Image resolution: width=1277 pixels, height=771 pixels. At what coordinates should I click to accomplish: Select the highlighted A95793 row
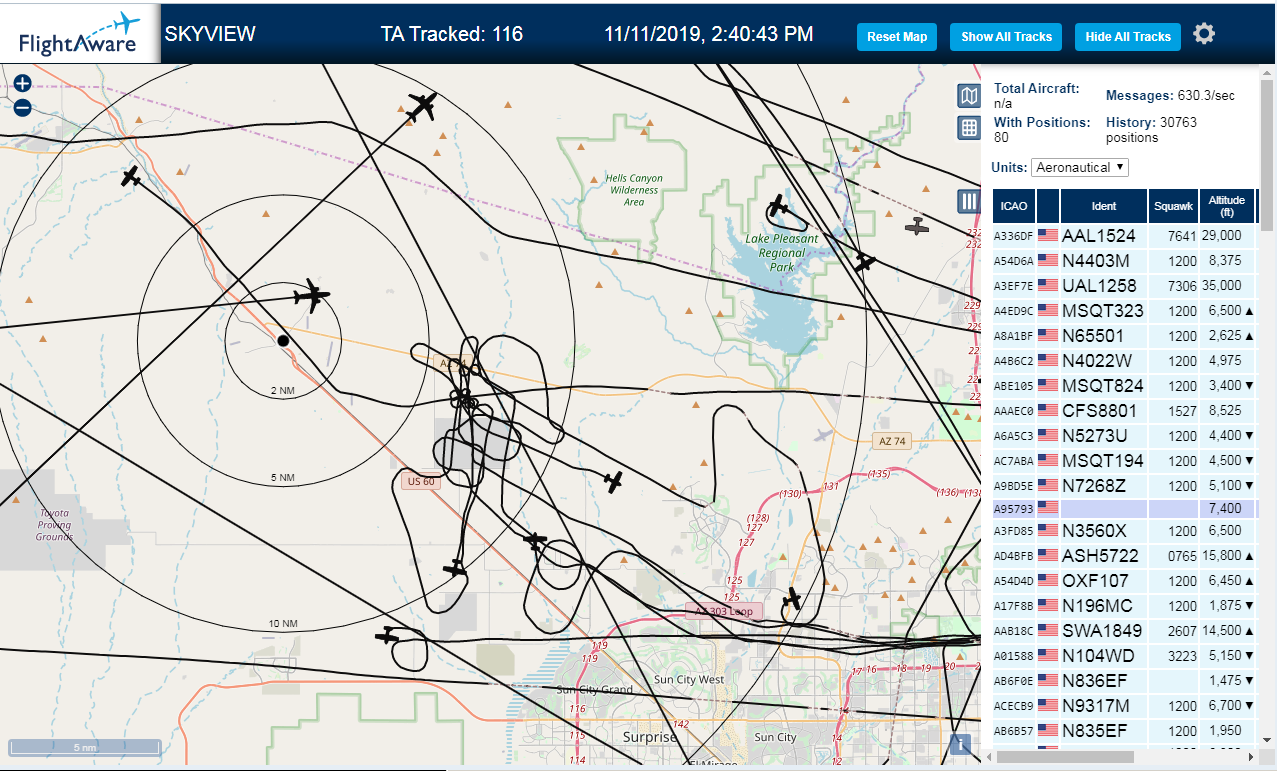[1125, 508]
